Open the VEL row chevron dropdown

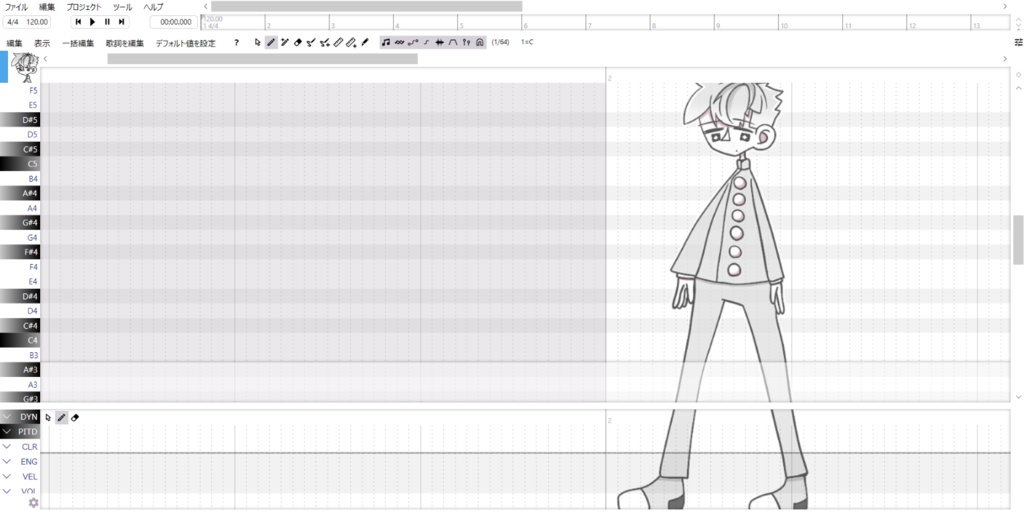point(7,477)
